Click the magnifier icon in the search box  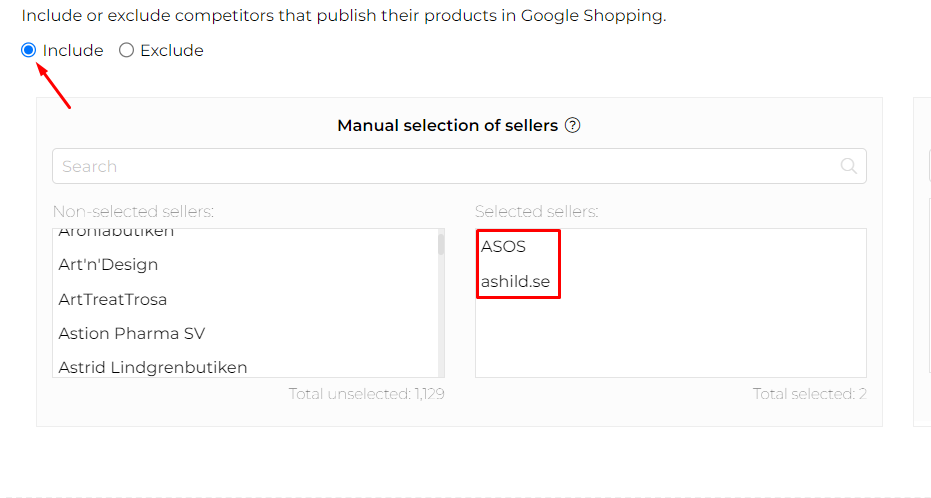849,166
